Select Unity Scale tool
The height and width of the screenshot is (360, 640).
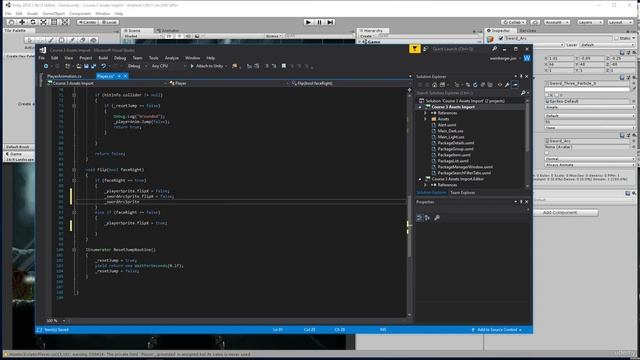point(44,22)
